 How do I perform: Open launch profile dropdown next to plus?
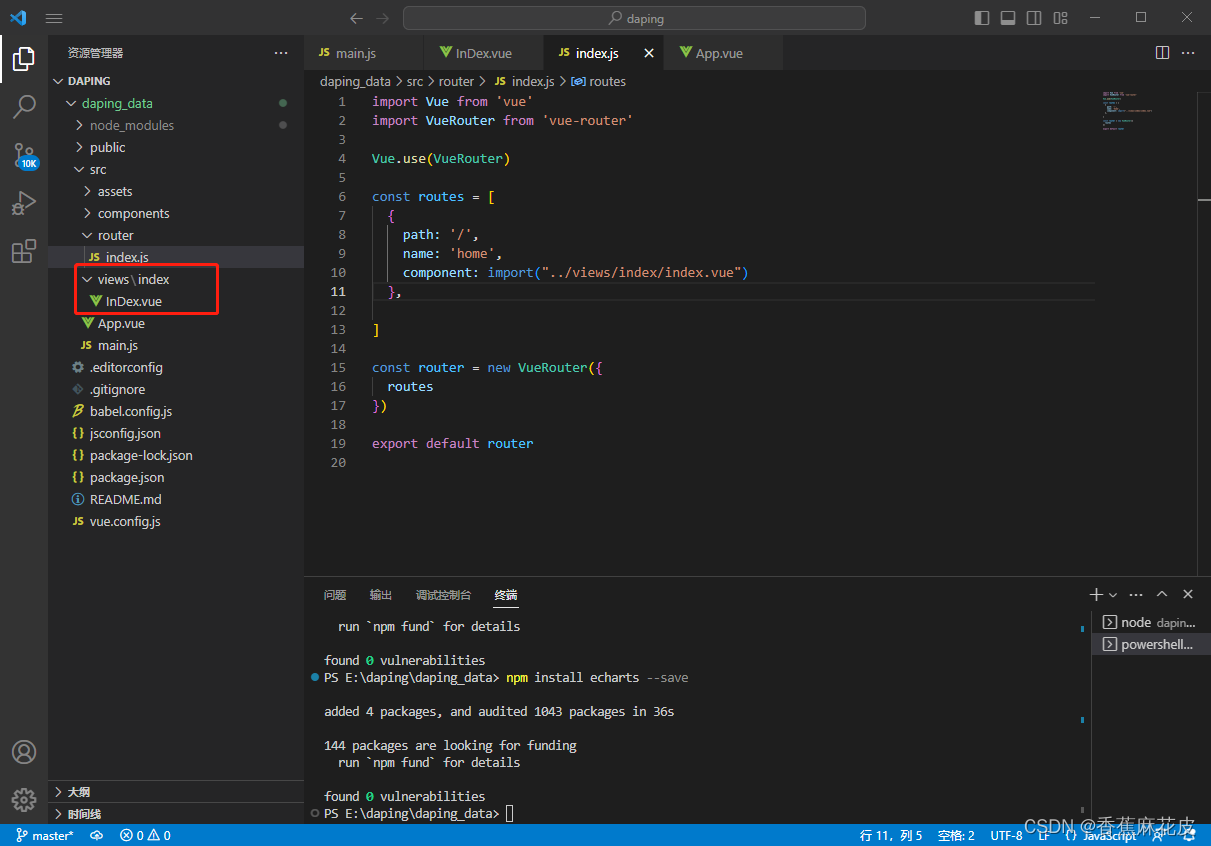click(1113, 595)
